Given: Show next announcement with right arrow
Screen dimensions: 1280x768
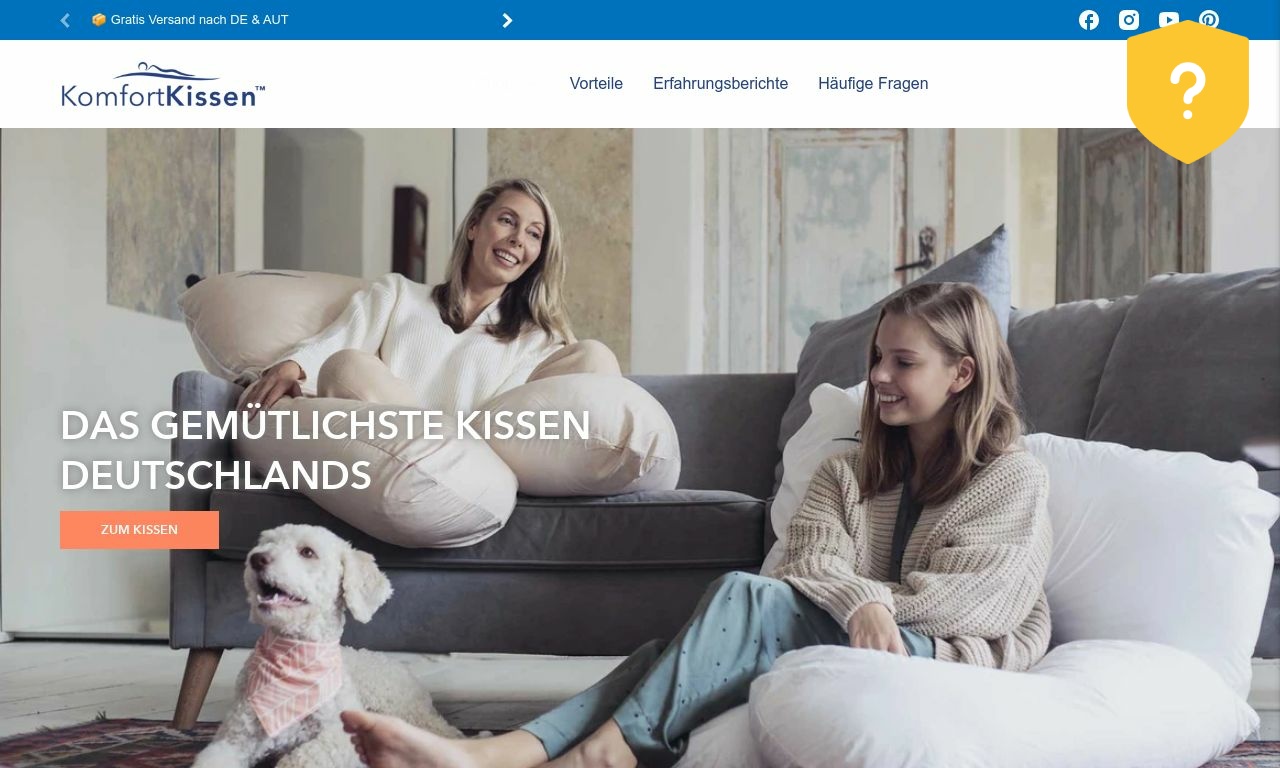Looking at the screenshot, I should coord(507,20).
